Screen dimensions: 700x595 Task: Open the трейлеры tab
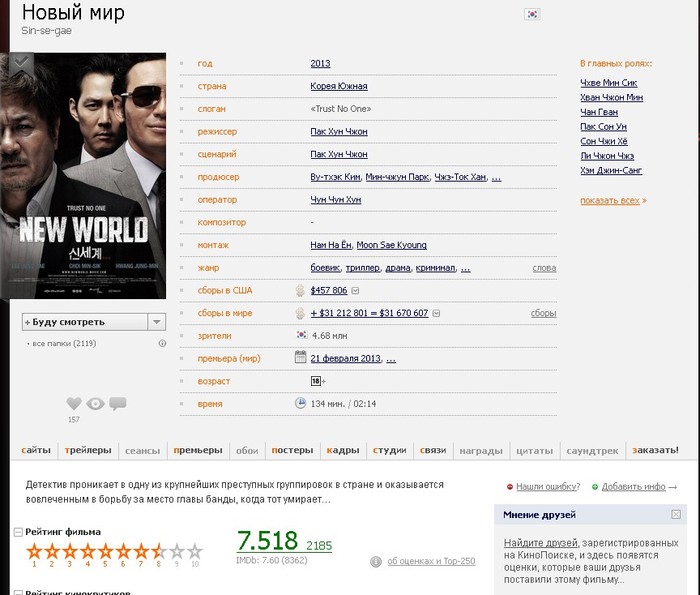(88, 450)
